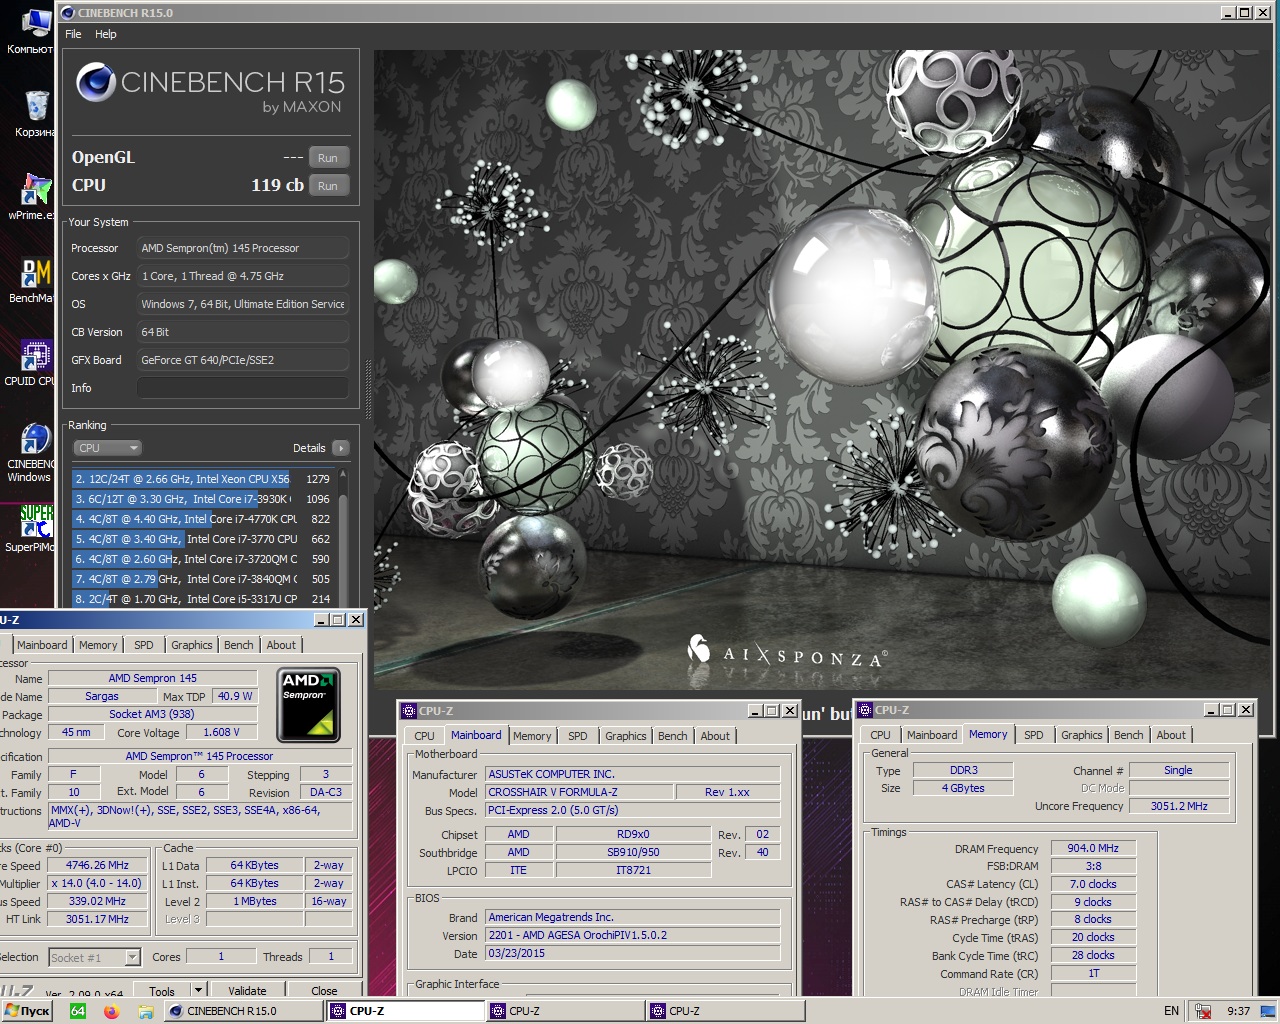Click the Cinebench logo in title bar

point(67,13)
